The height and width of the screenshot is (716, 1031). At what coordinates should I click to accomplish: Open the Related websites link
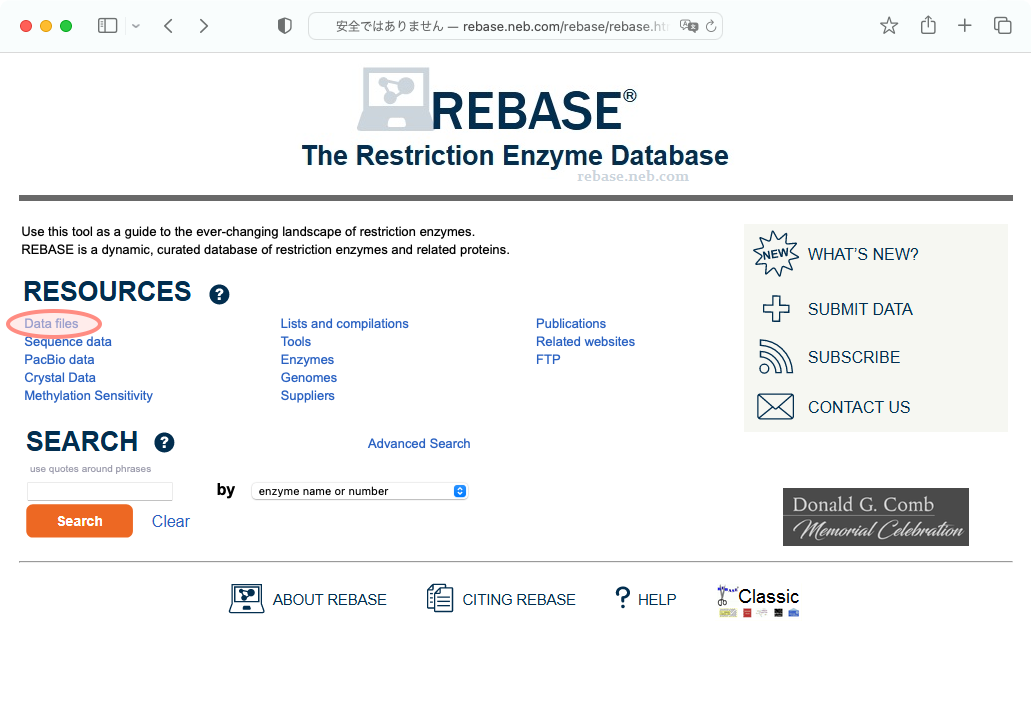[x=585, y=341]
